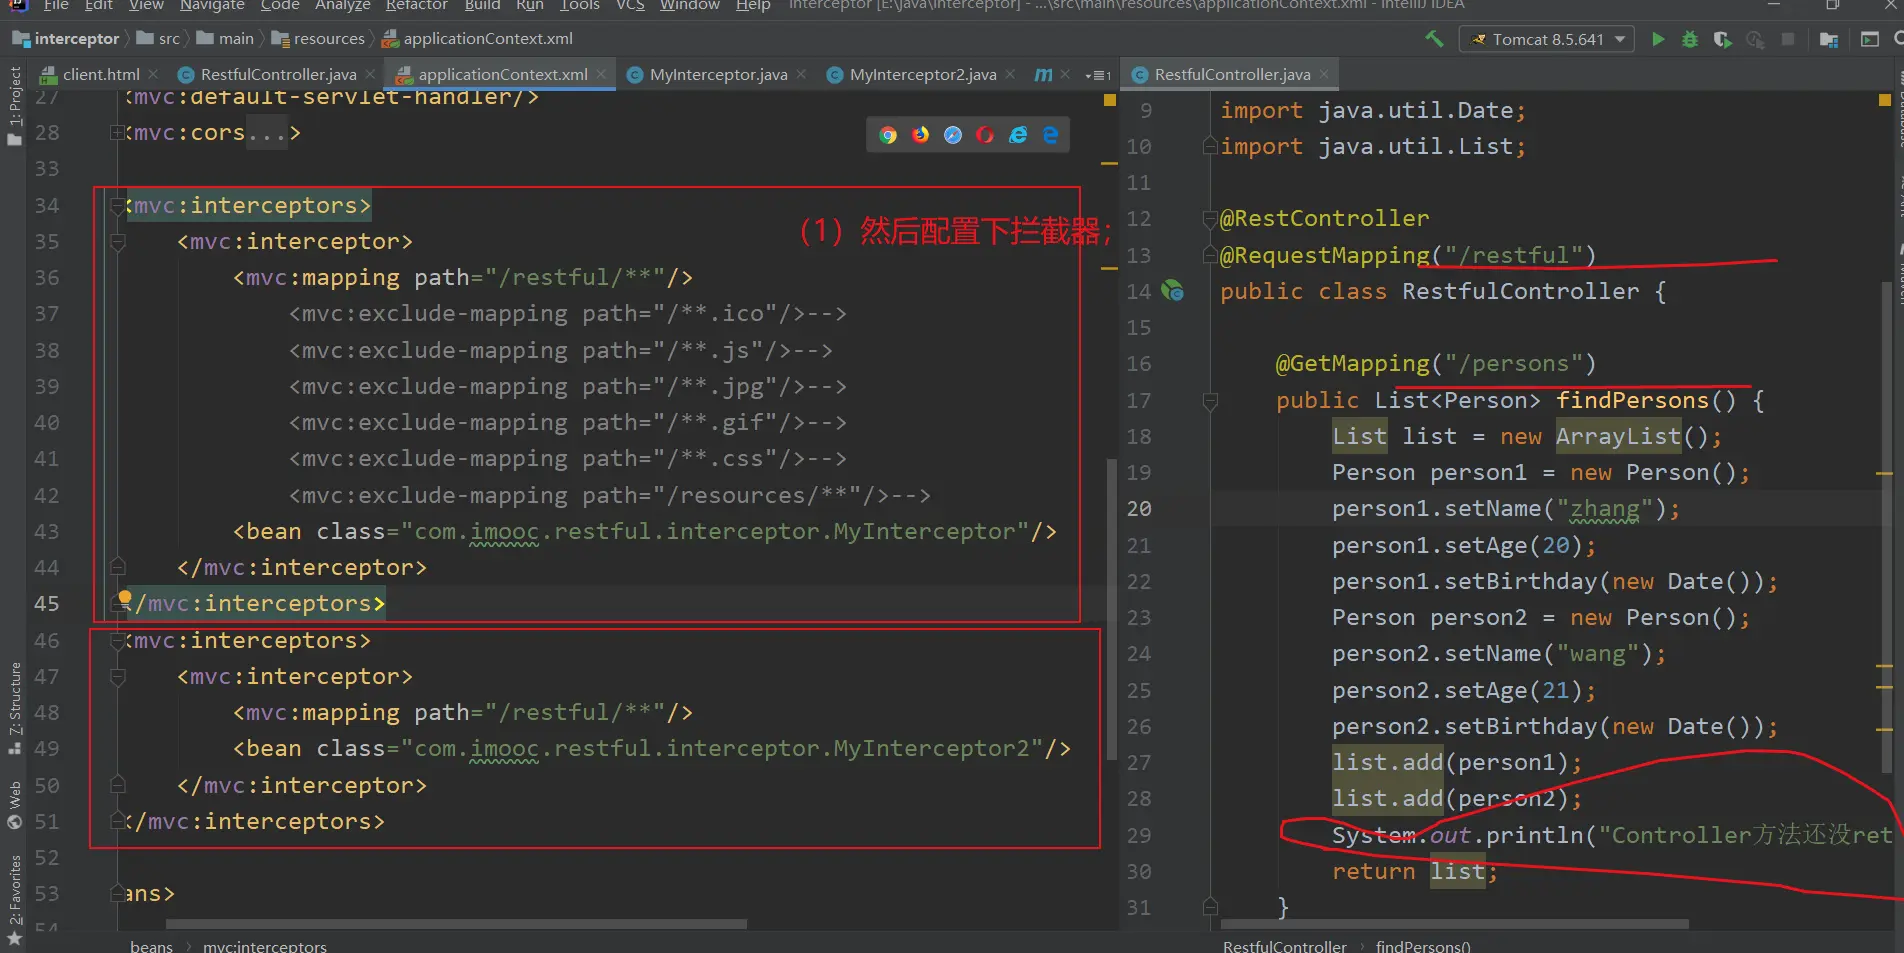Click the intention lightbulb on line 45
The height and width of the screenshot is (953, 1904).
coord(124,599)
